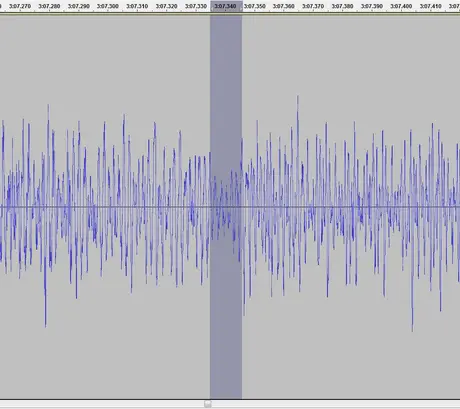
Task: Click the 3:07.300 mark on the time ruler
Action: (x=108, y=6)
